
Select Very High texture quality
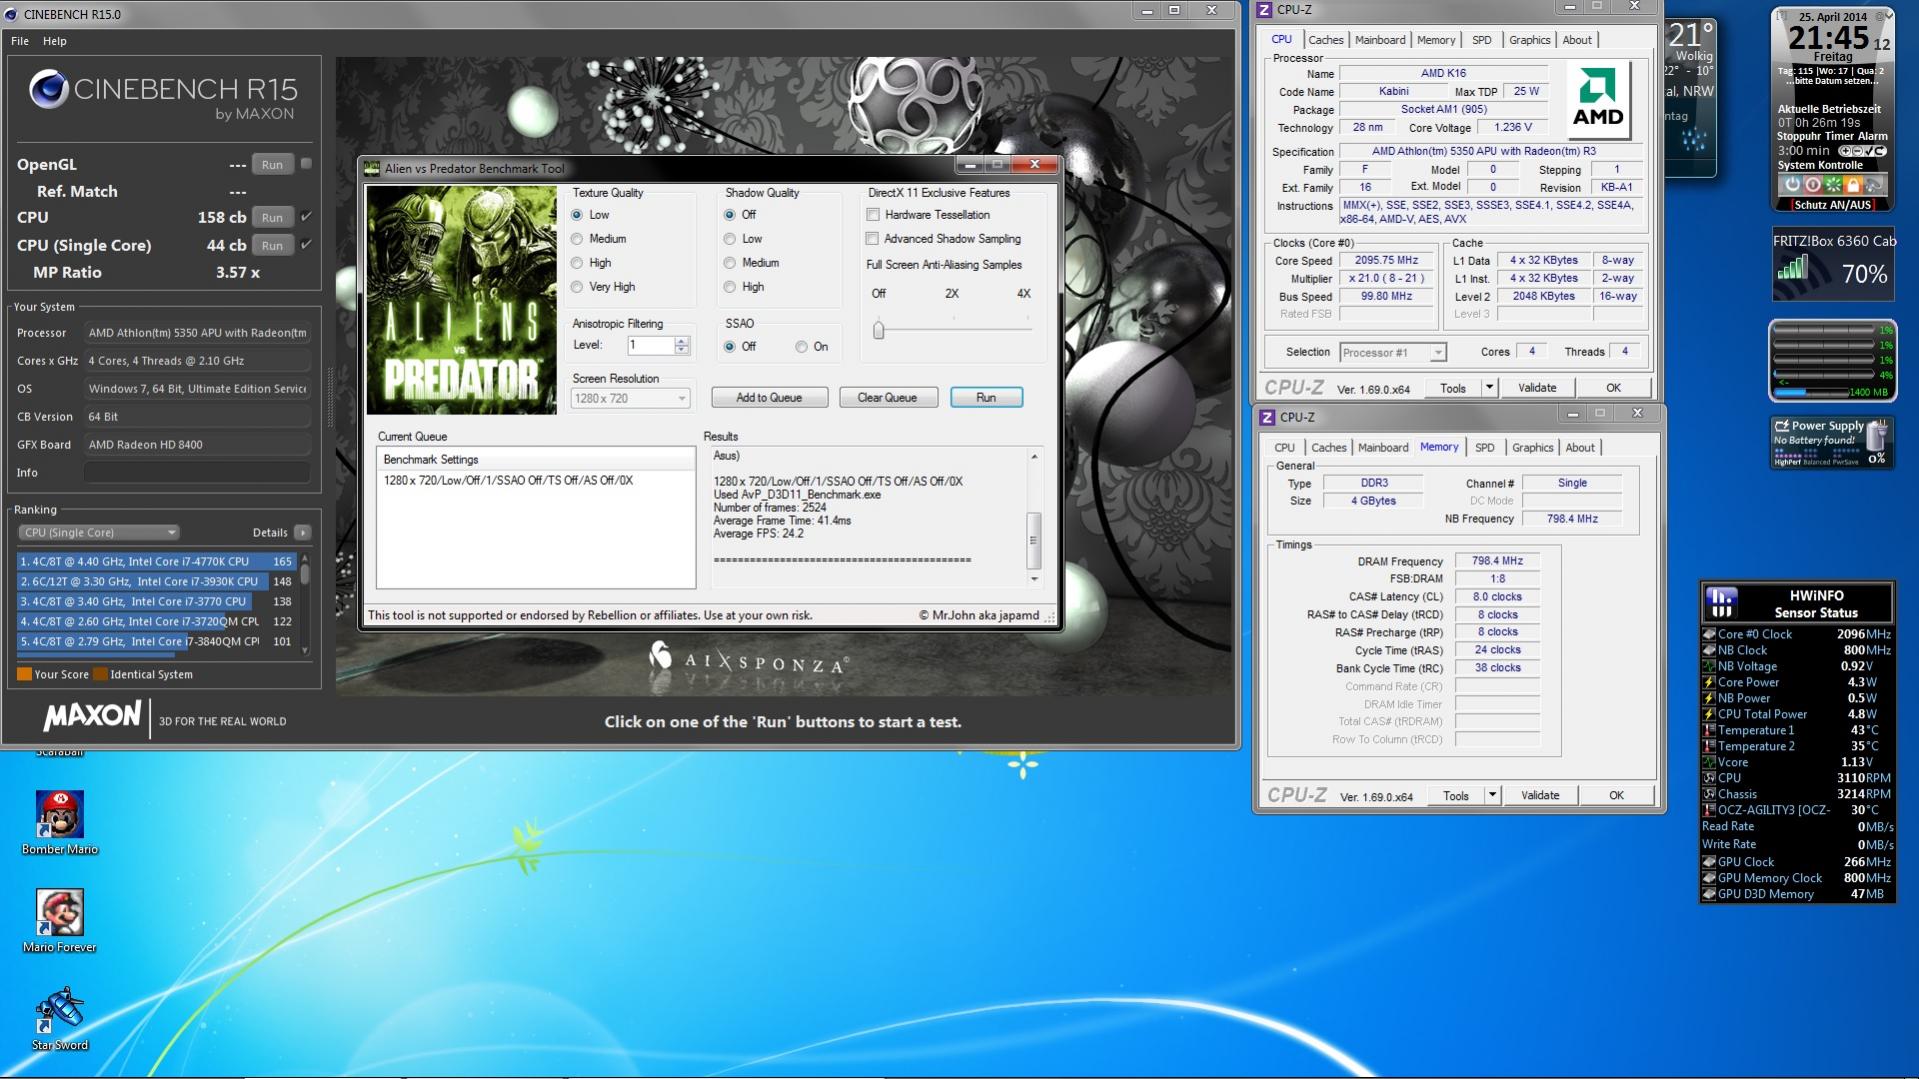click(x=577, y=287)
